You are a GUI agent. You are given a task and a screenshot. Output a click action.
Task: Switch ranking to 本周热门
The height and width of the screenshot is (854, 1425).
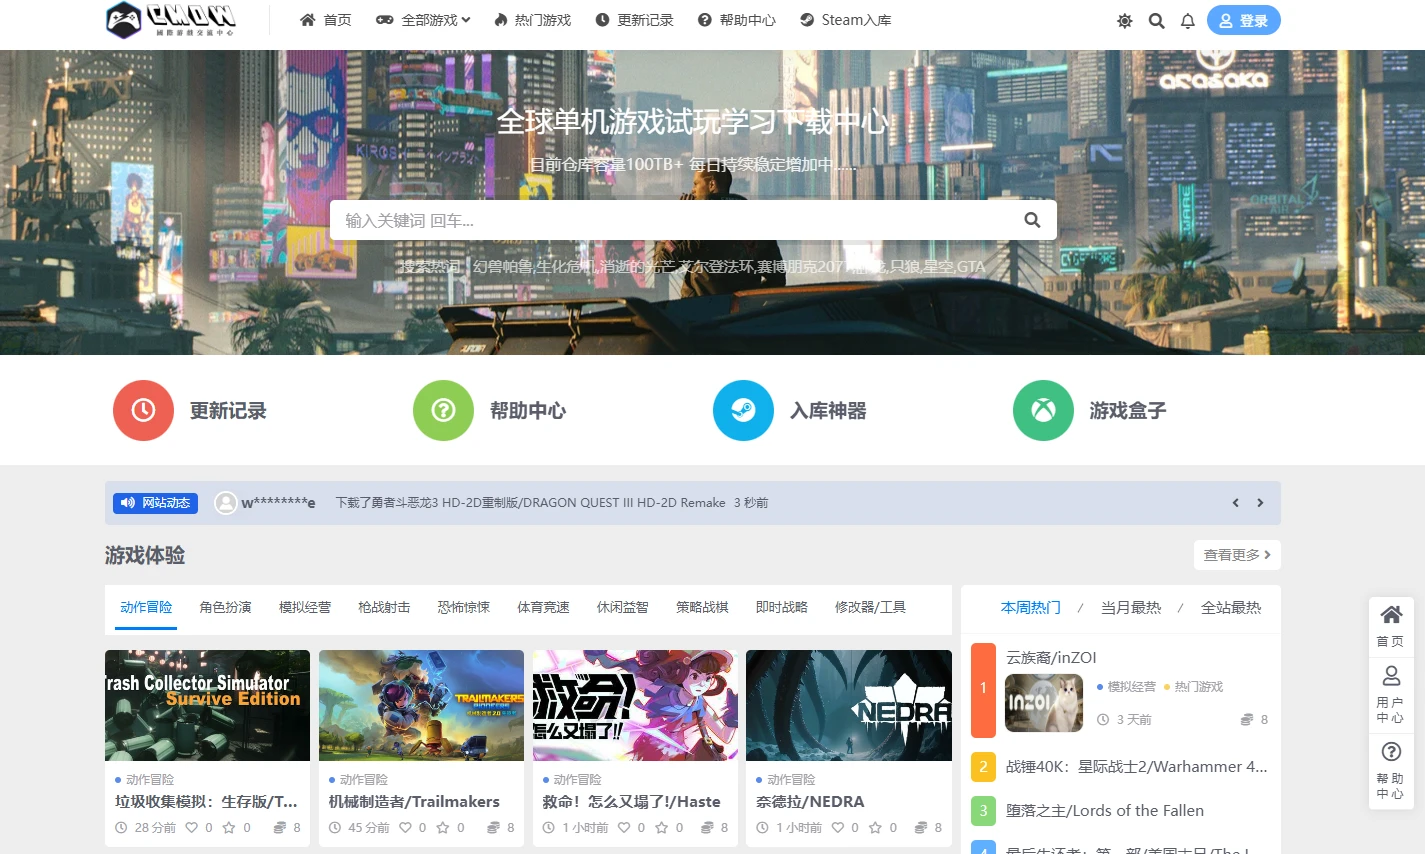tap(1031, 607)
